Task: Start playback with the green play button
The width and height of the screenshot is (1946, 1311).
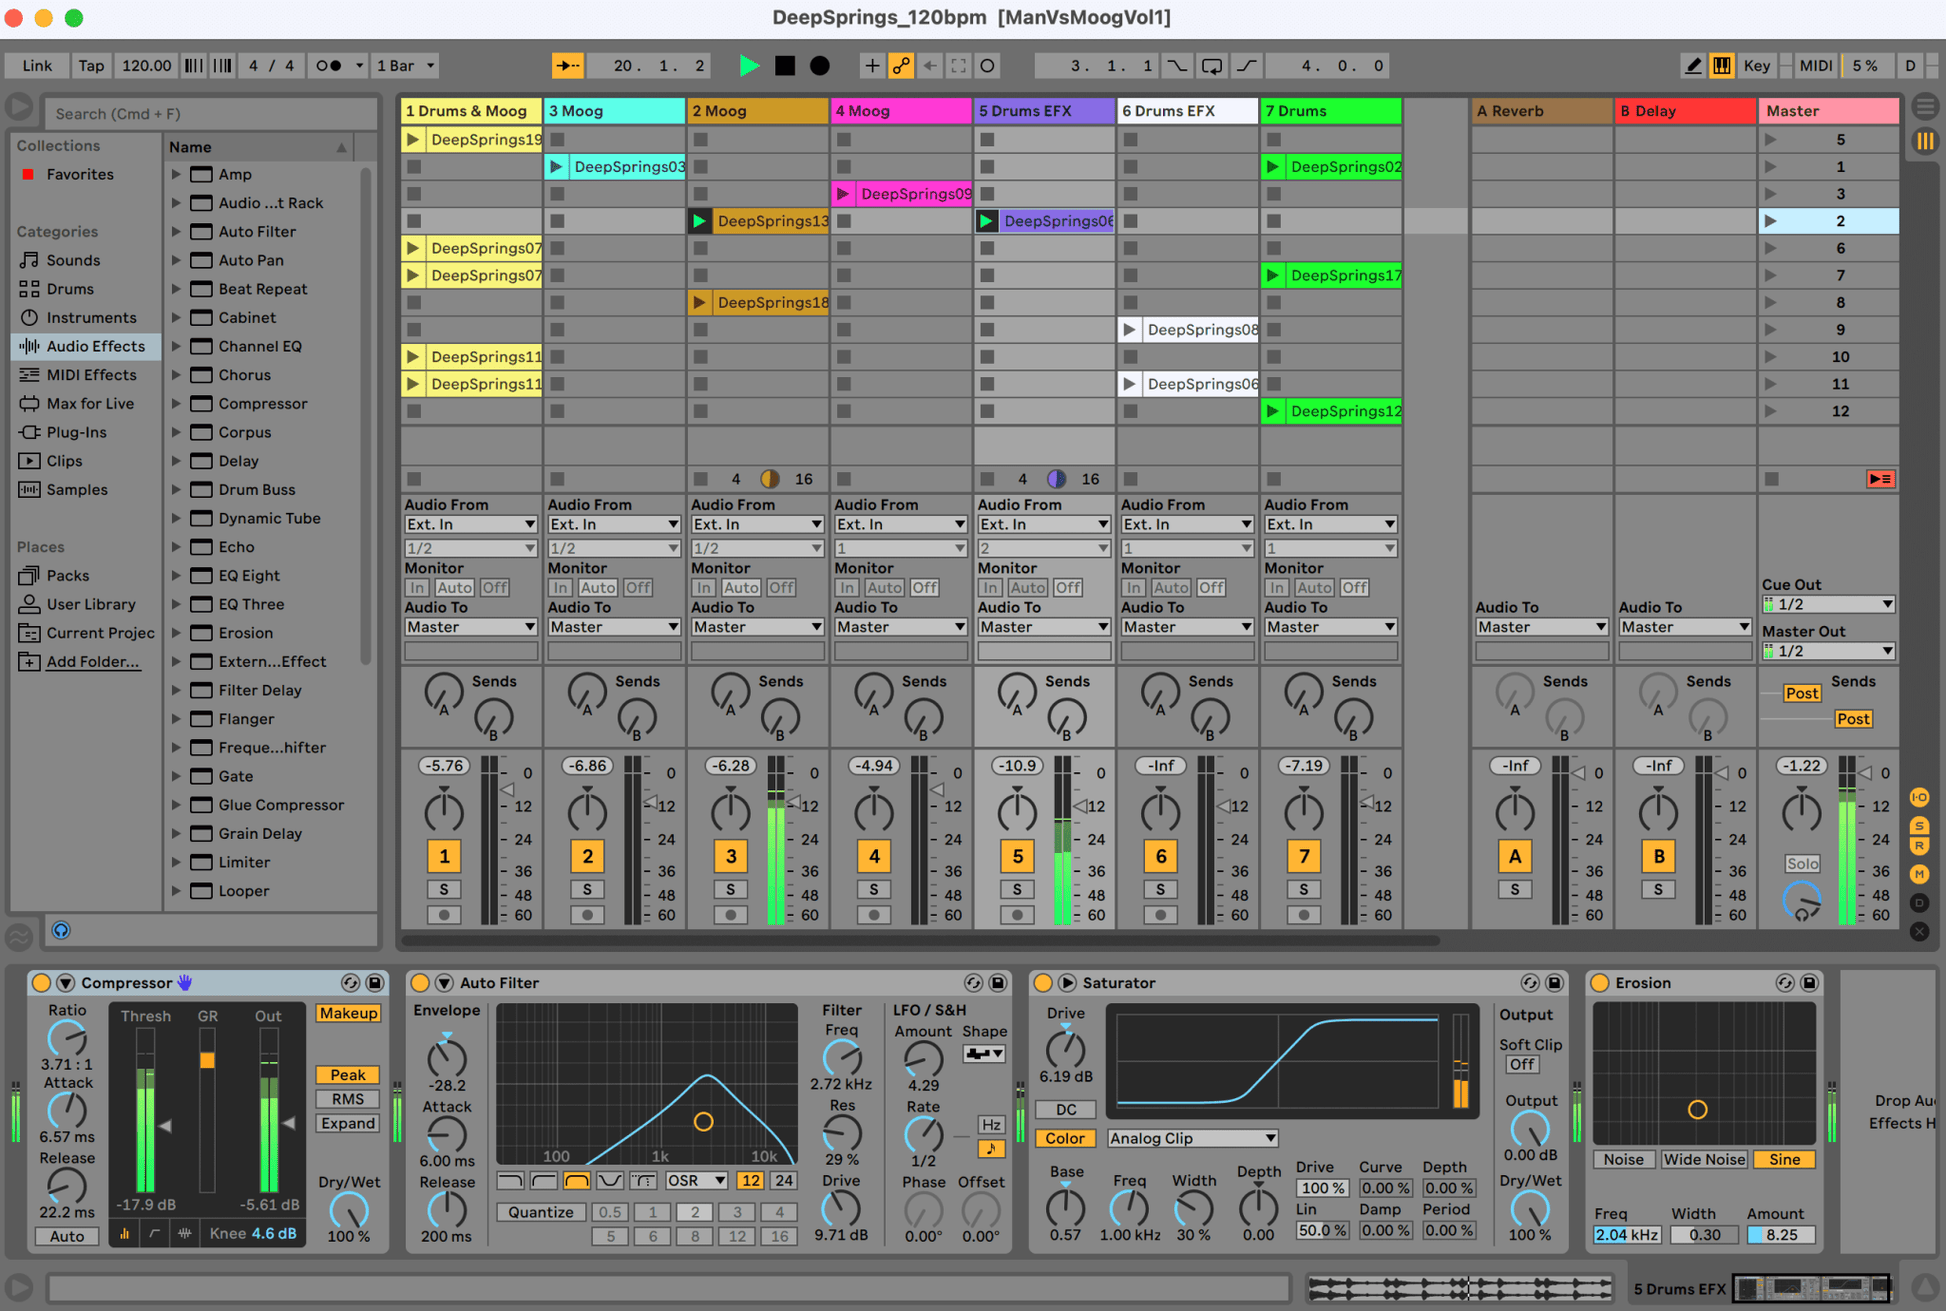Action: (749, 65)
